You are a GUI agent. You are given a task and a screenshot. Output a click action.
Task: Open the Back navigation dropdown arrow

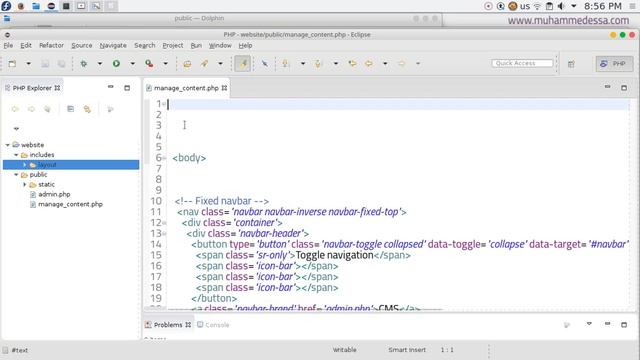385,64
